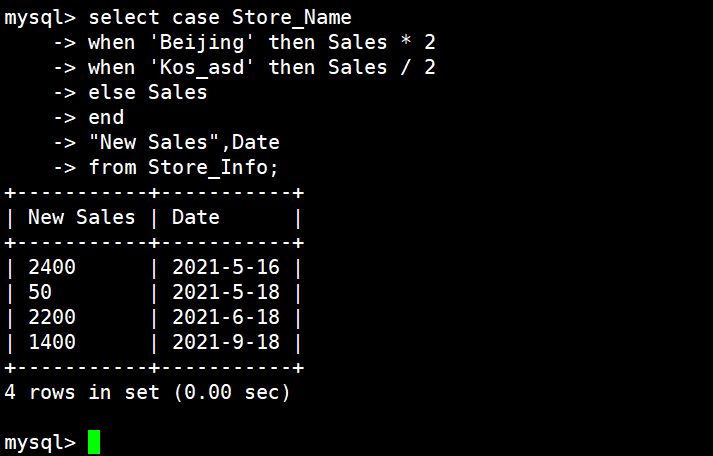Click the "Date" column header in the result table
The height and width of the screenshot is (456, 713).
195,217
